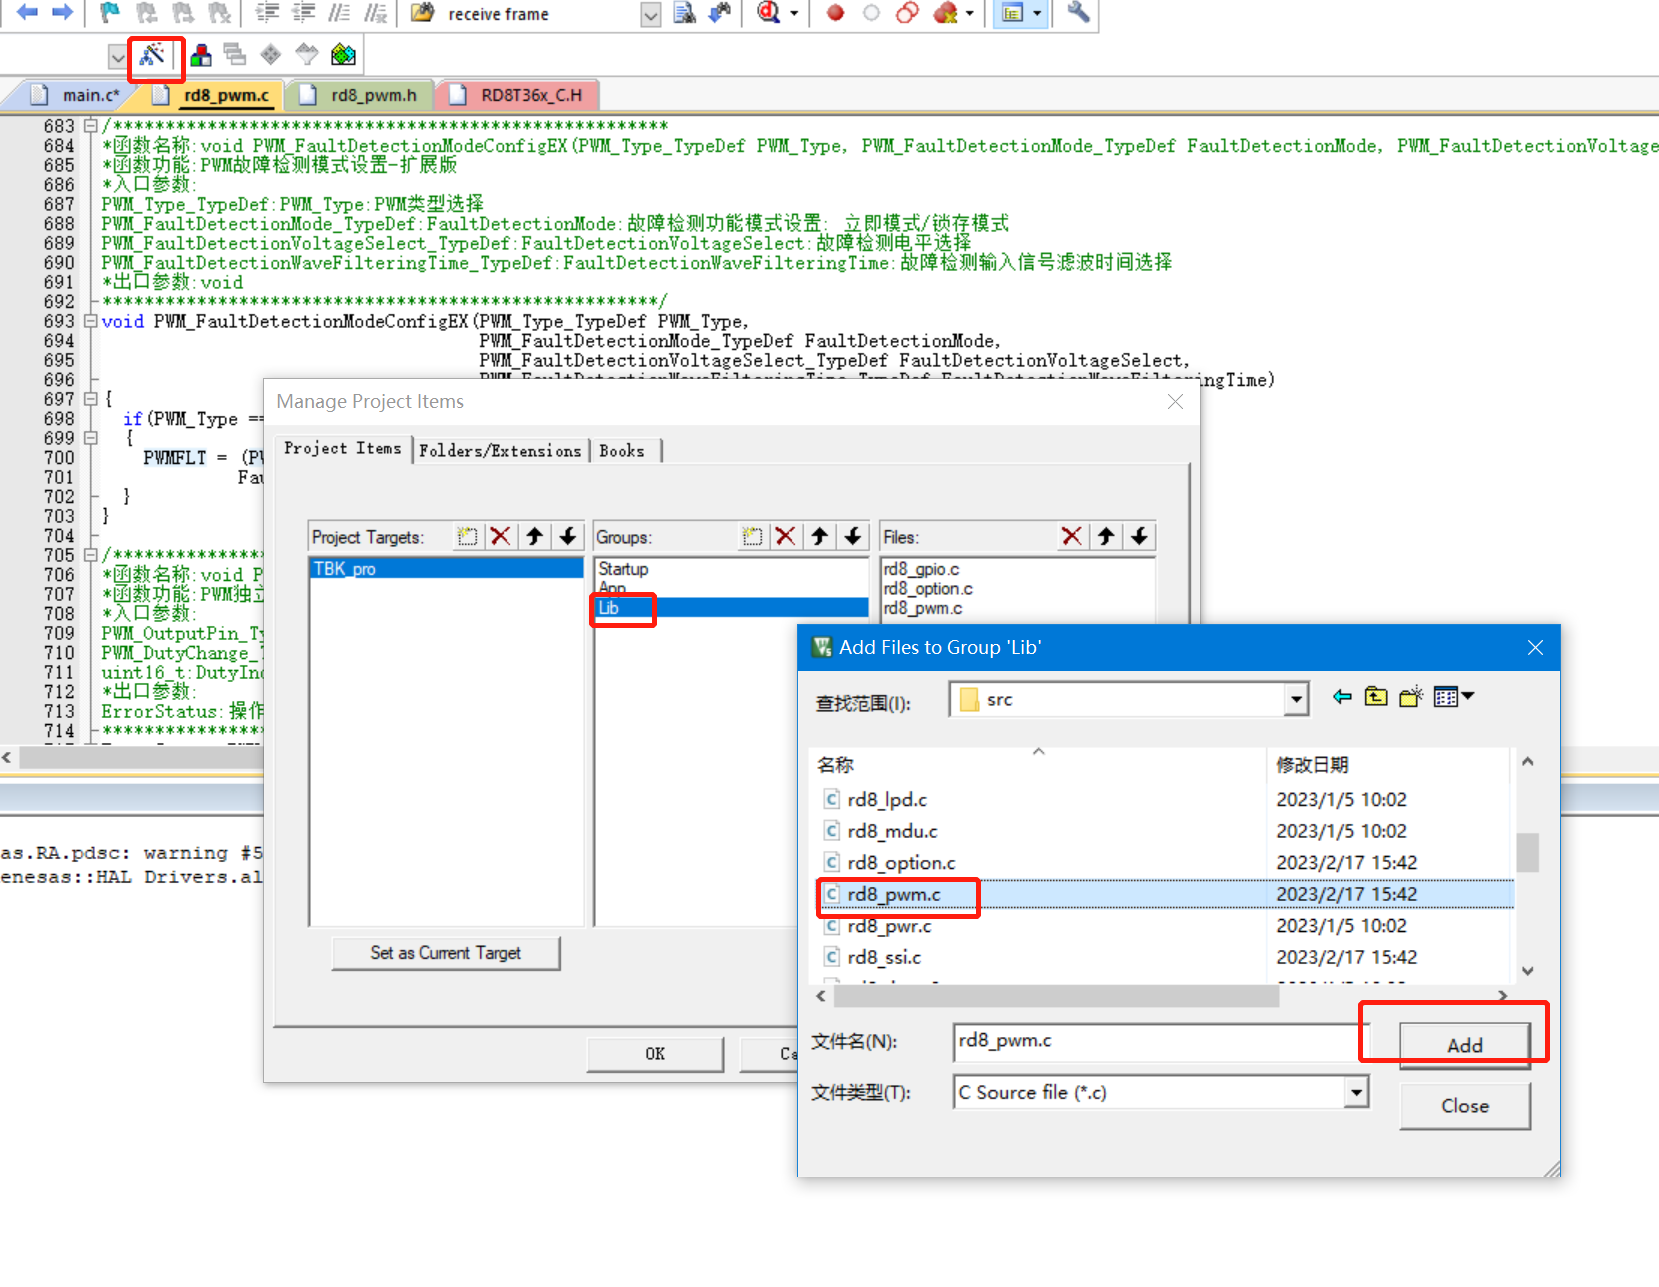Open window layout dropdown arrow
The height and width of the screenshot is (1287, 1659).
tap(1037, 13)
